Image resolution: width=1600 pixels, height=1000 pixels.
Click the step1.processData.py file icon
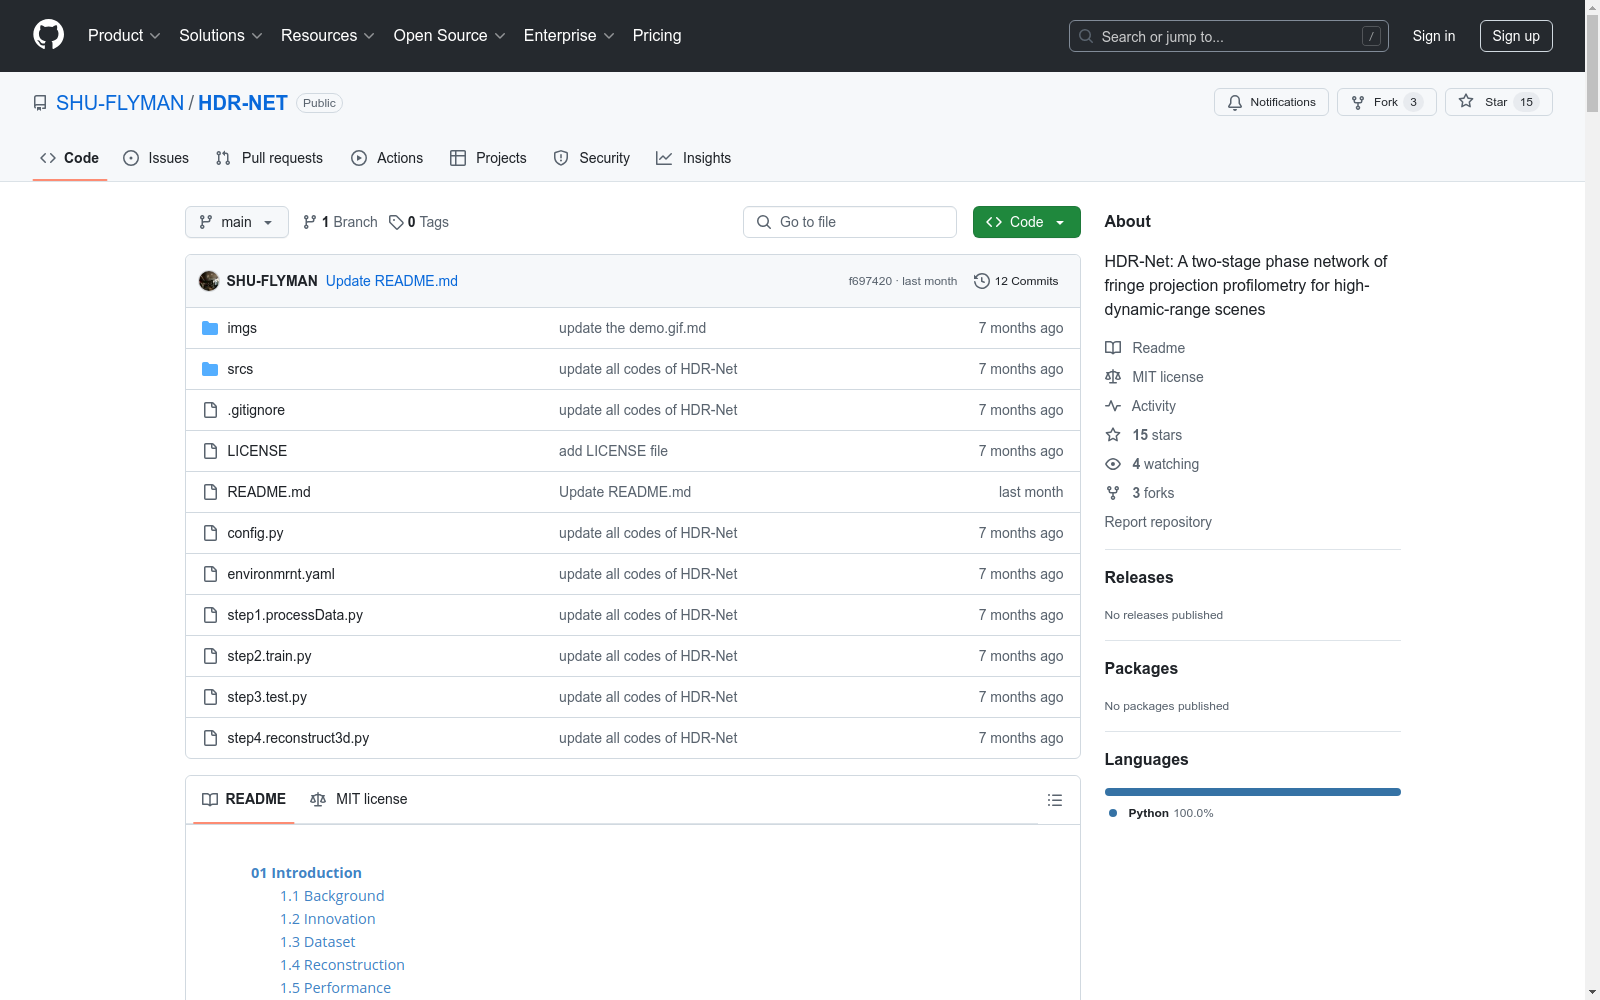coord(210,615)
